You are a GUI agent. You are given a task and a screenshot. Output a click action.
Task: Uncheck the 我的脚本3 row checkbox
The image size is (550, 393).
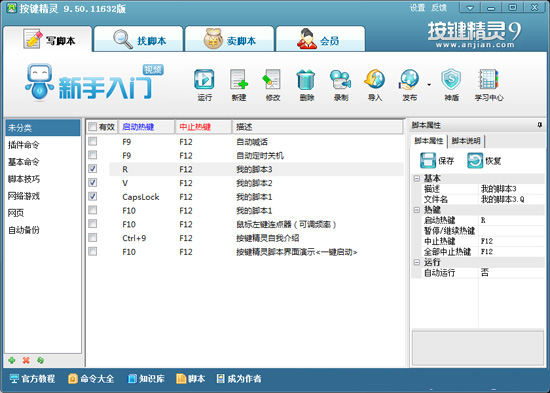pos(93,169)
